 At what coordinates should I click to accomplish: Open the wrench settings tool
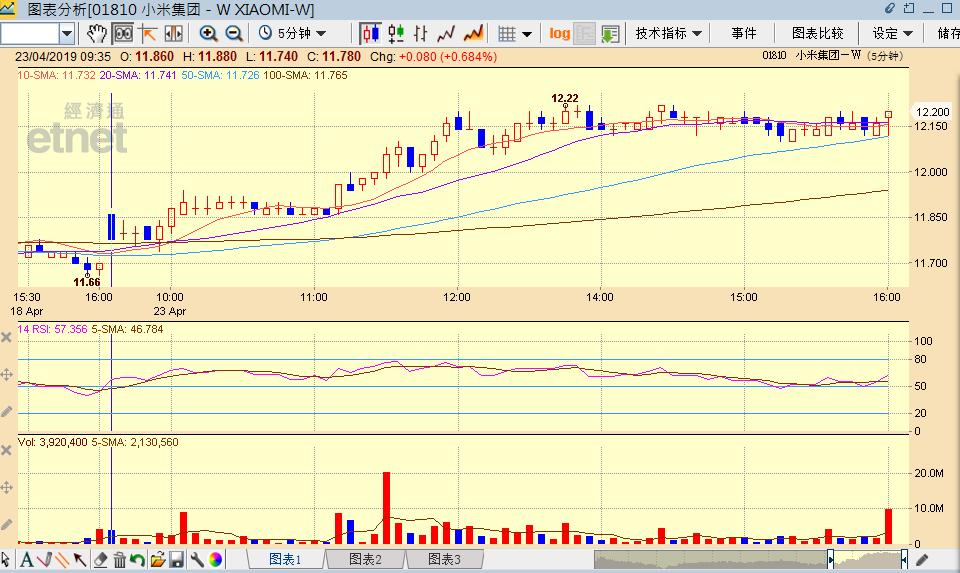197,559
